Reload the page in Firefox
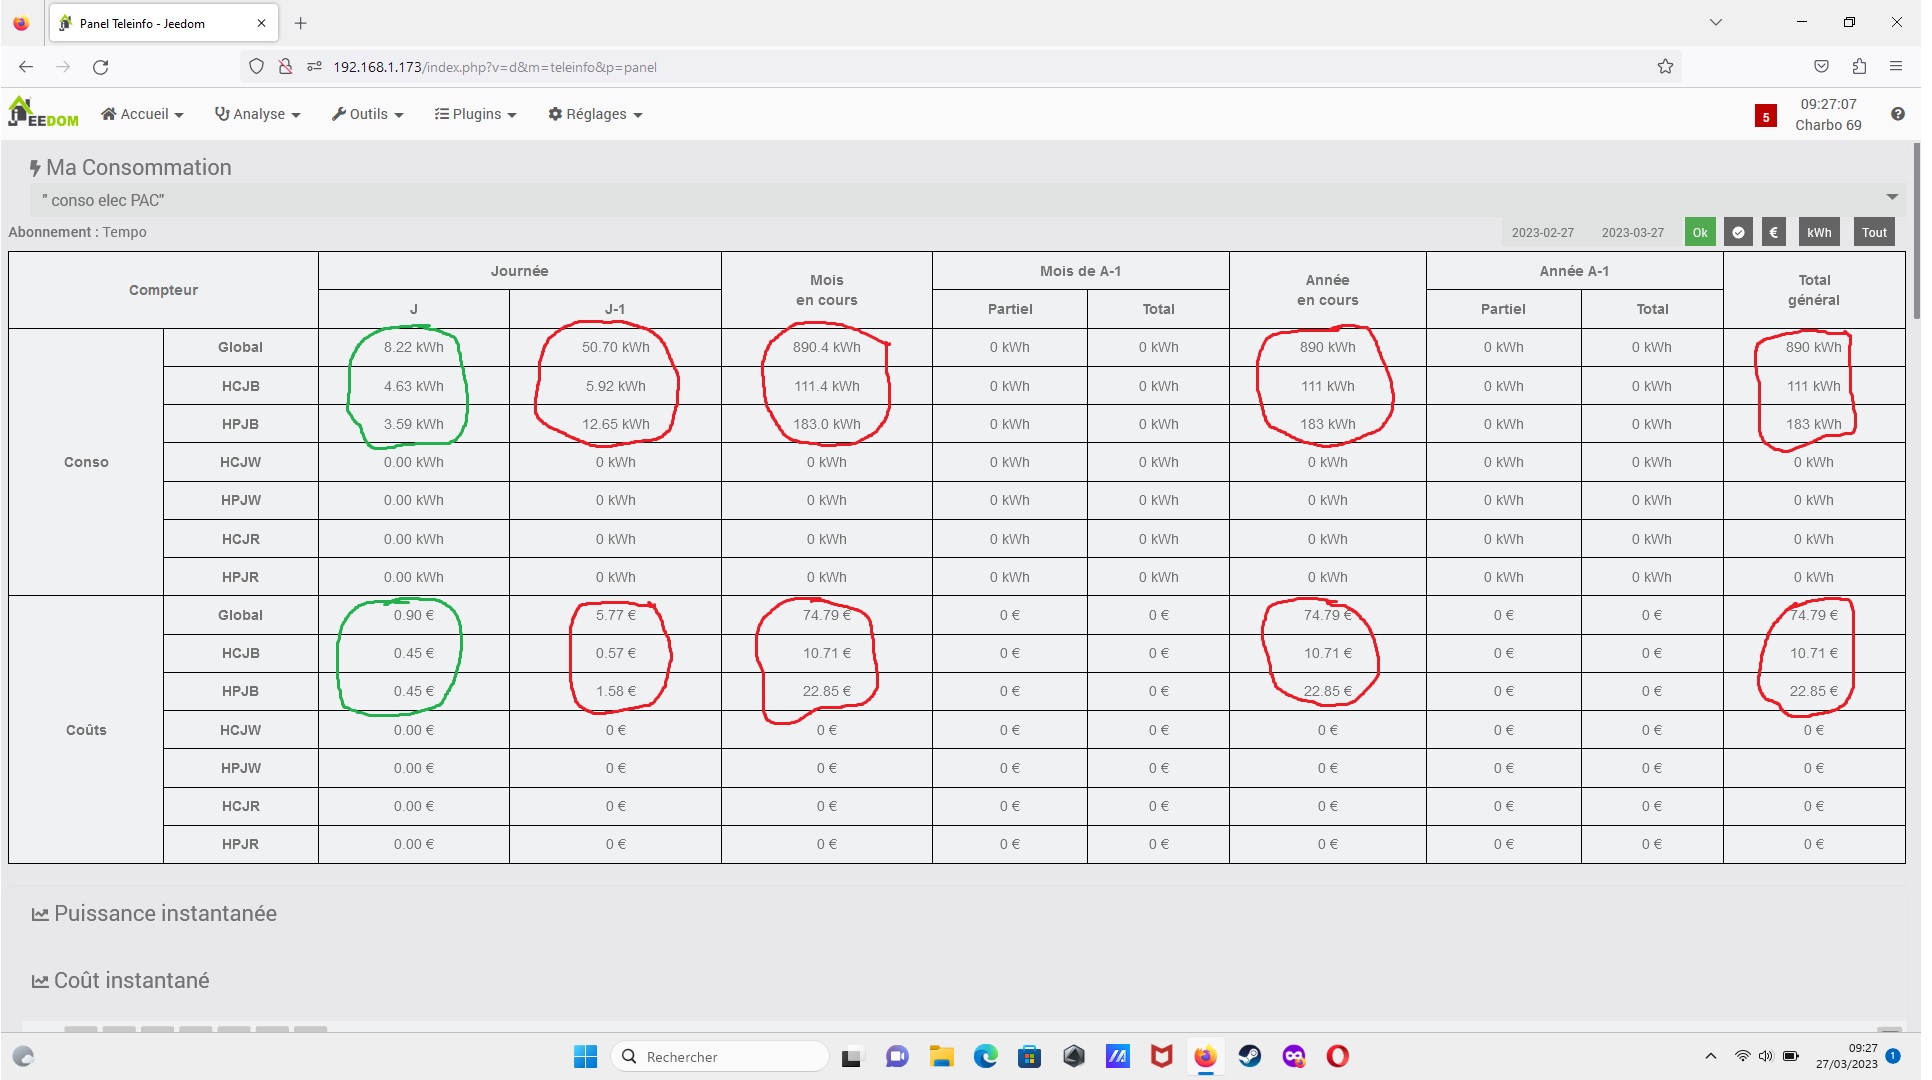This screenshot has width=1932, height=1080. (x=100, y=67)
